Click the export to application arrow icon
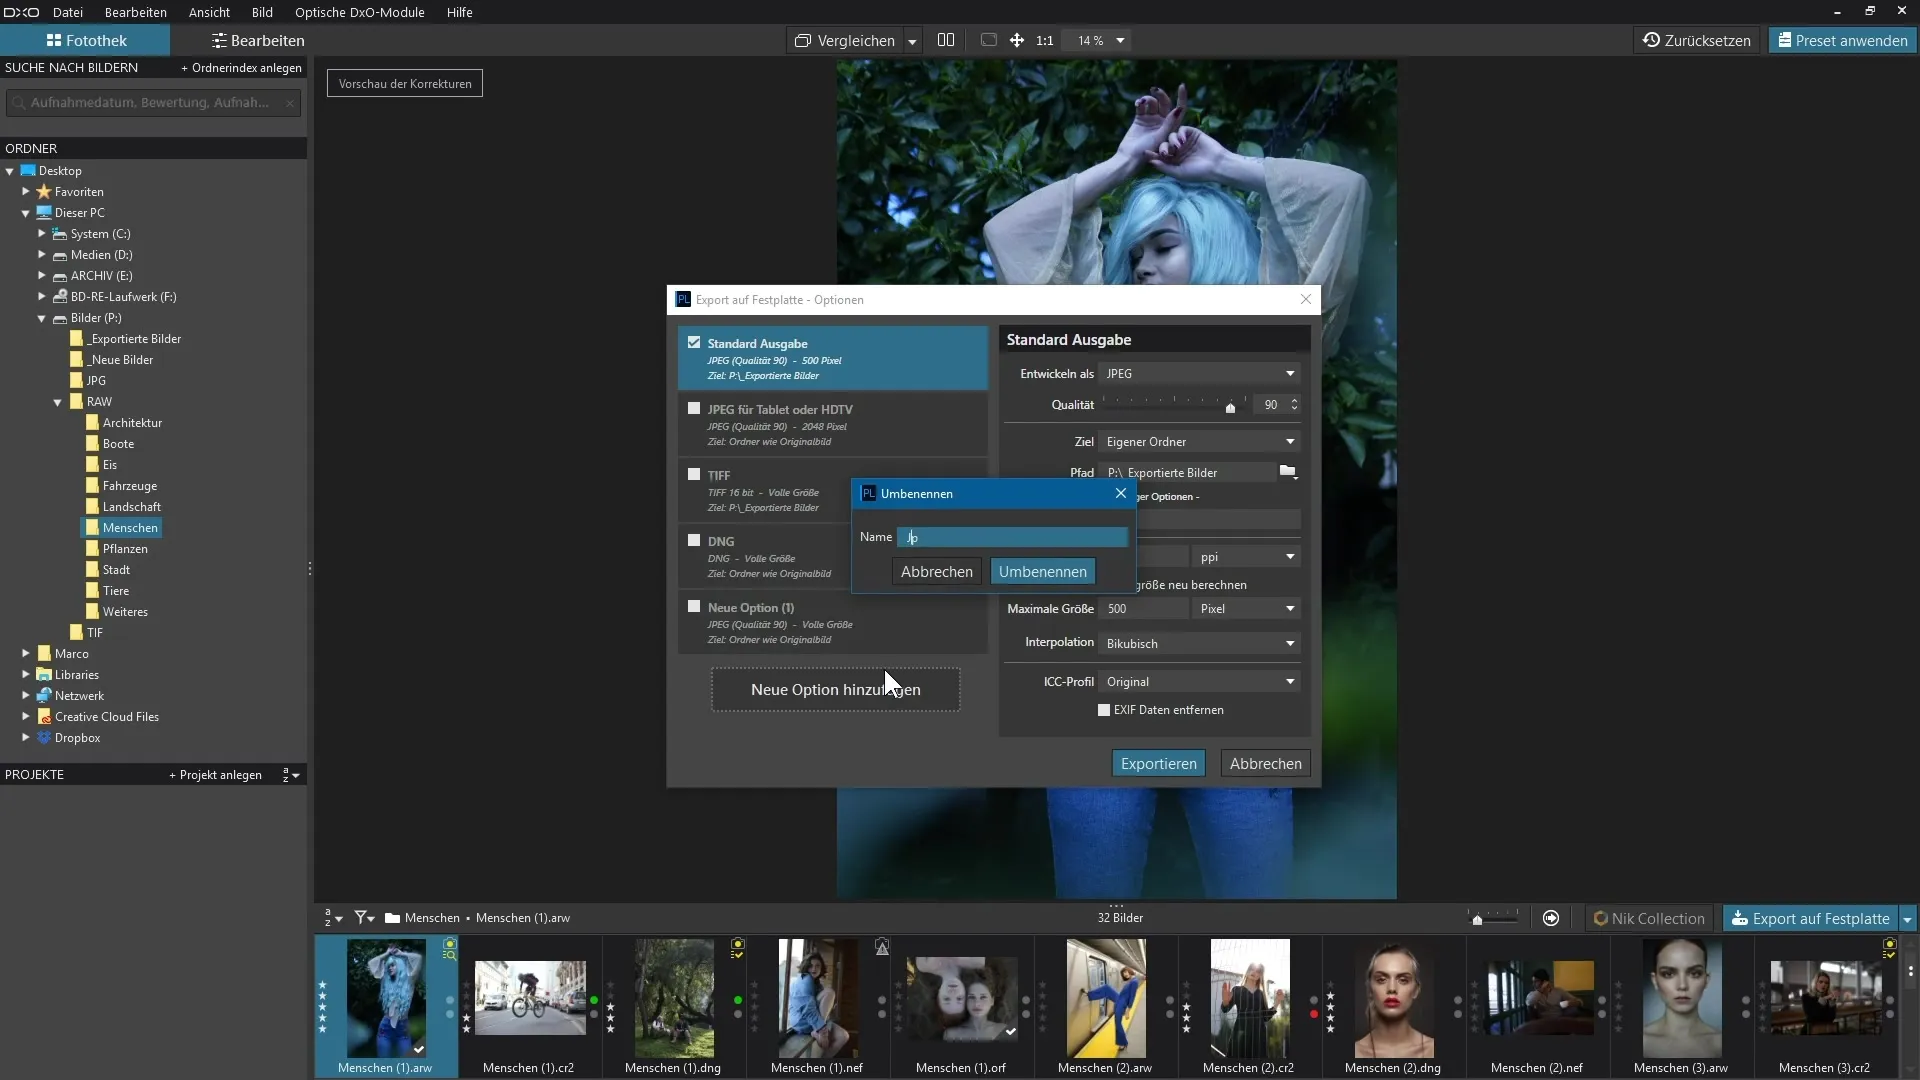Image resolution: width=1920 pixels, height=1080 pixels. (x=1551, y=918)
